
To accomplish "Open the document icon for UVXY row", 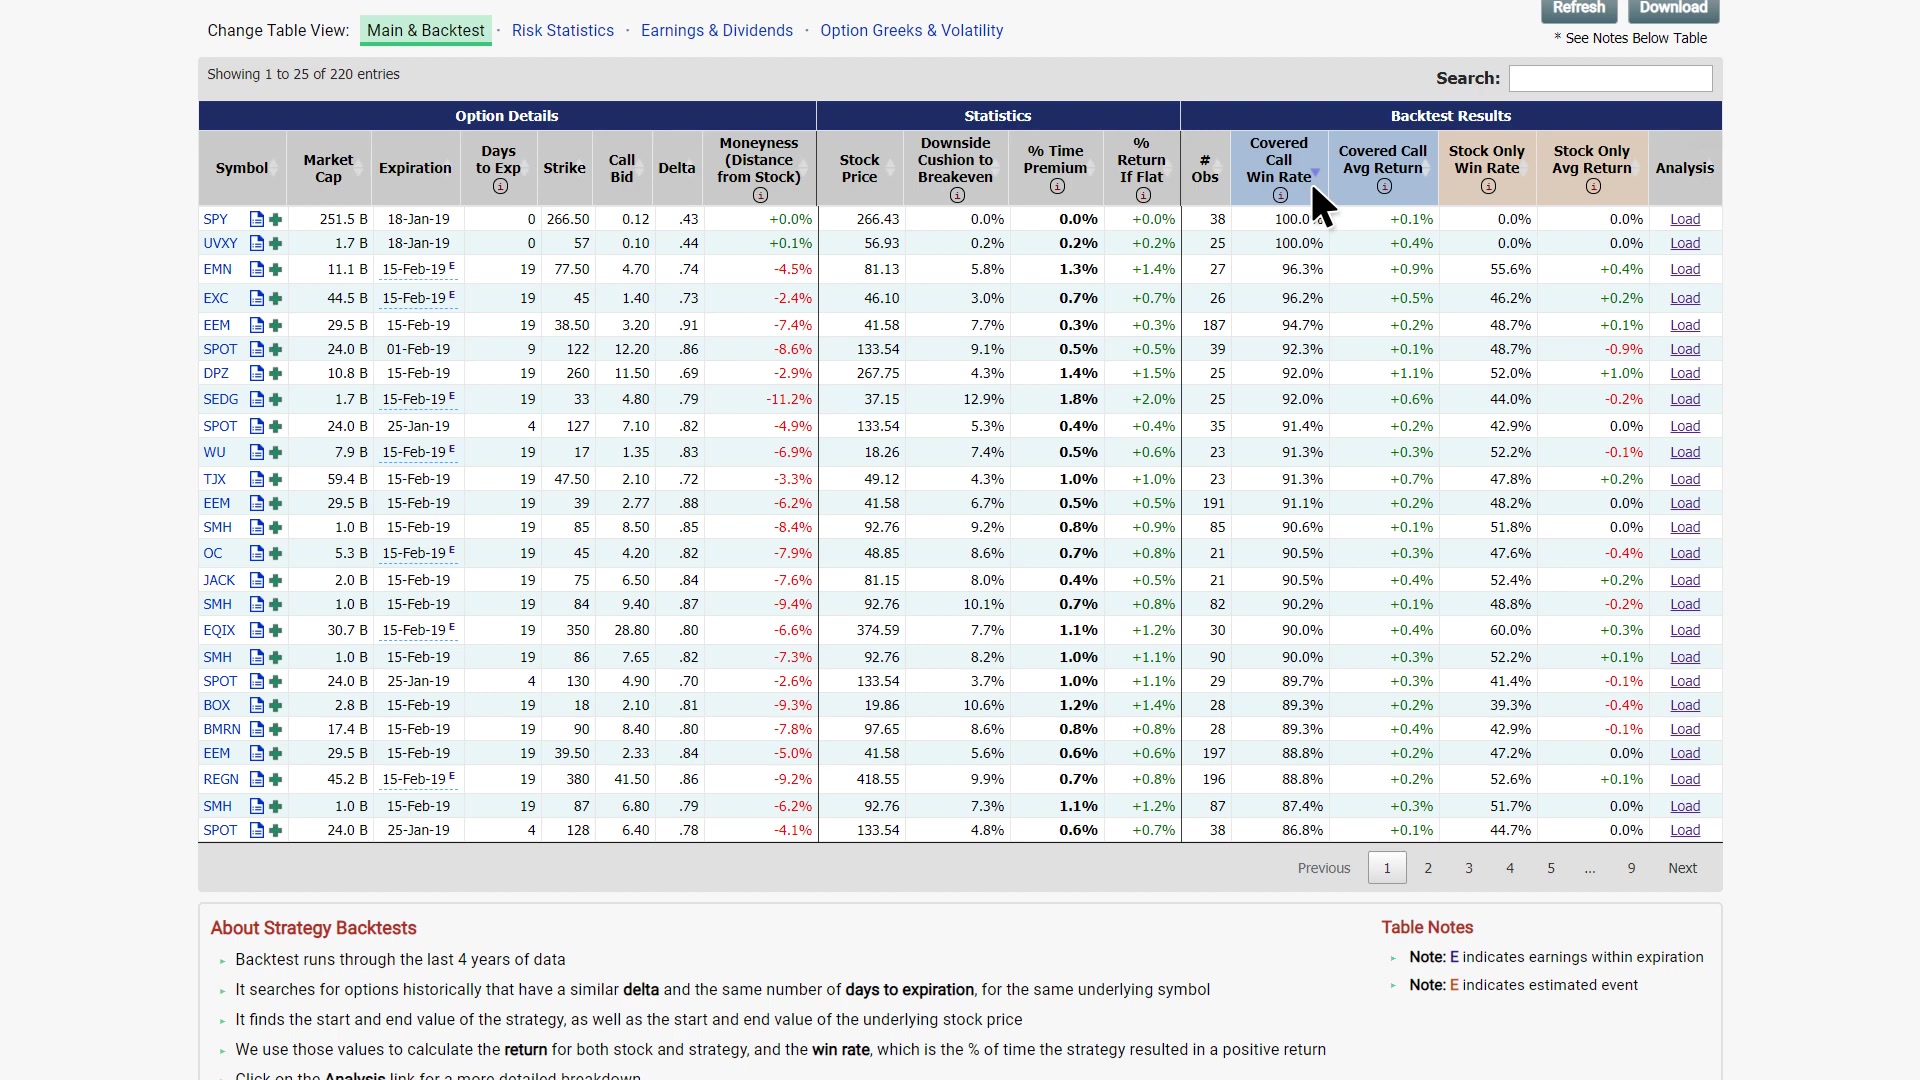I will pyautogui.click(x=257, y=243).
